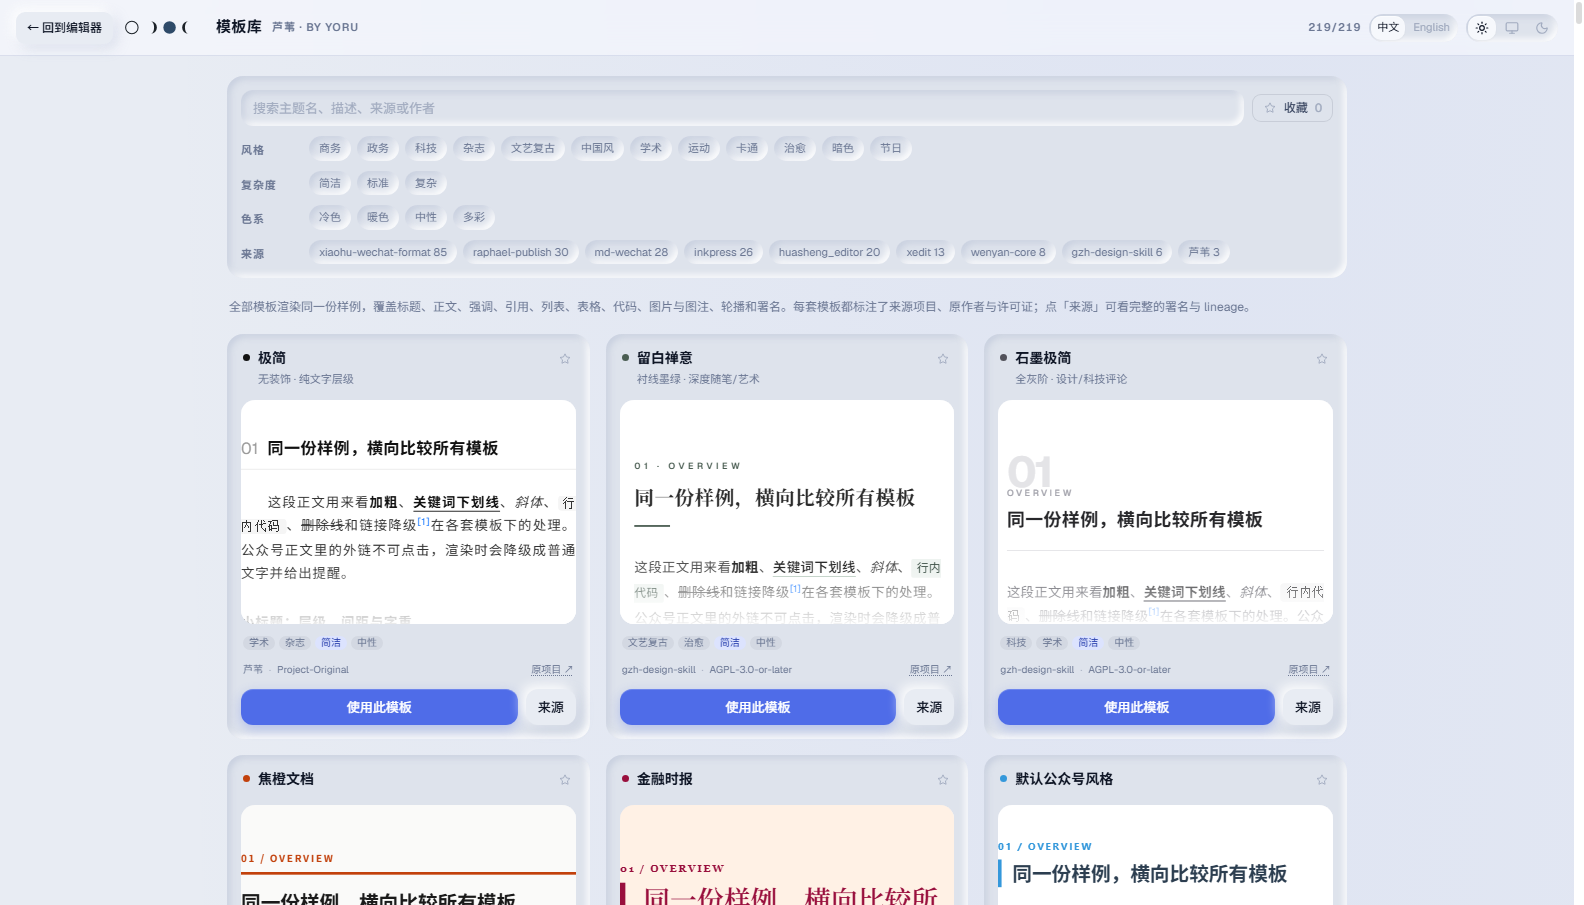
Task: Filter source raphael-publish 30
Action: (x=520, y=252)
